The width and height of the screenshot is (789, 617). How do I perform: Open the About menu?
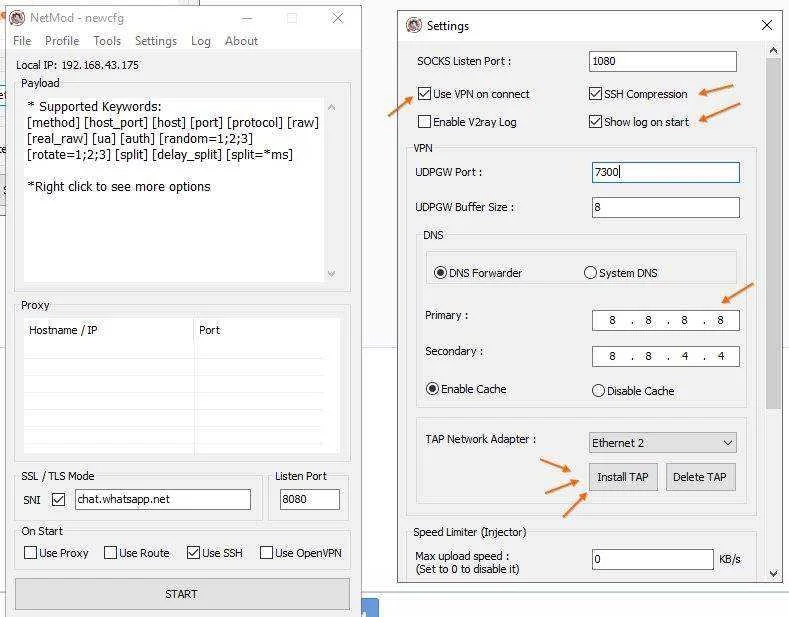(x=241, y=41)
